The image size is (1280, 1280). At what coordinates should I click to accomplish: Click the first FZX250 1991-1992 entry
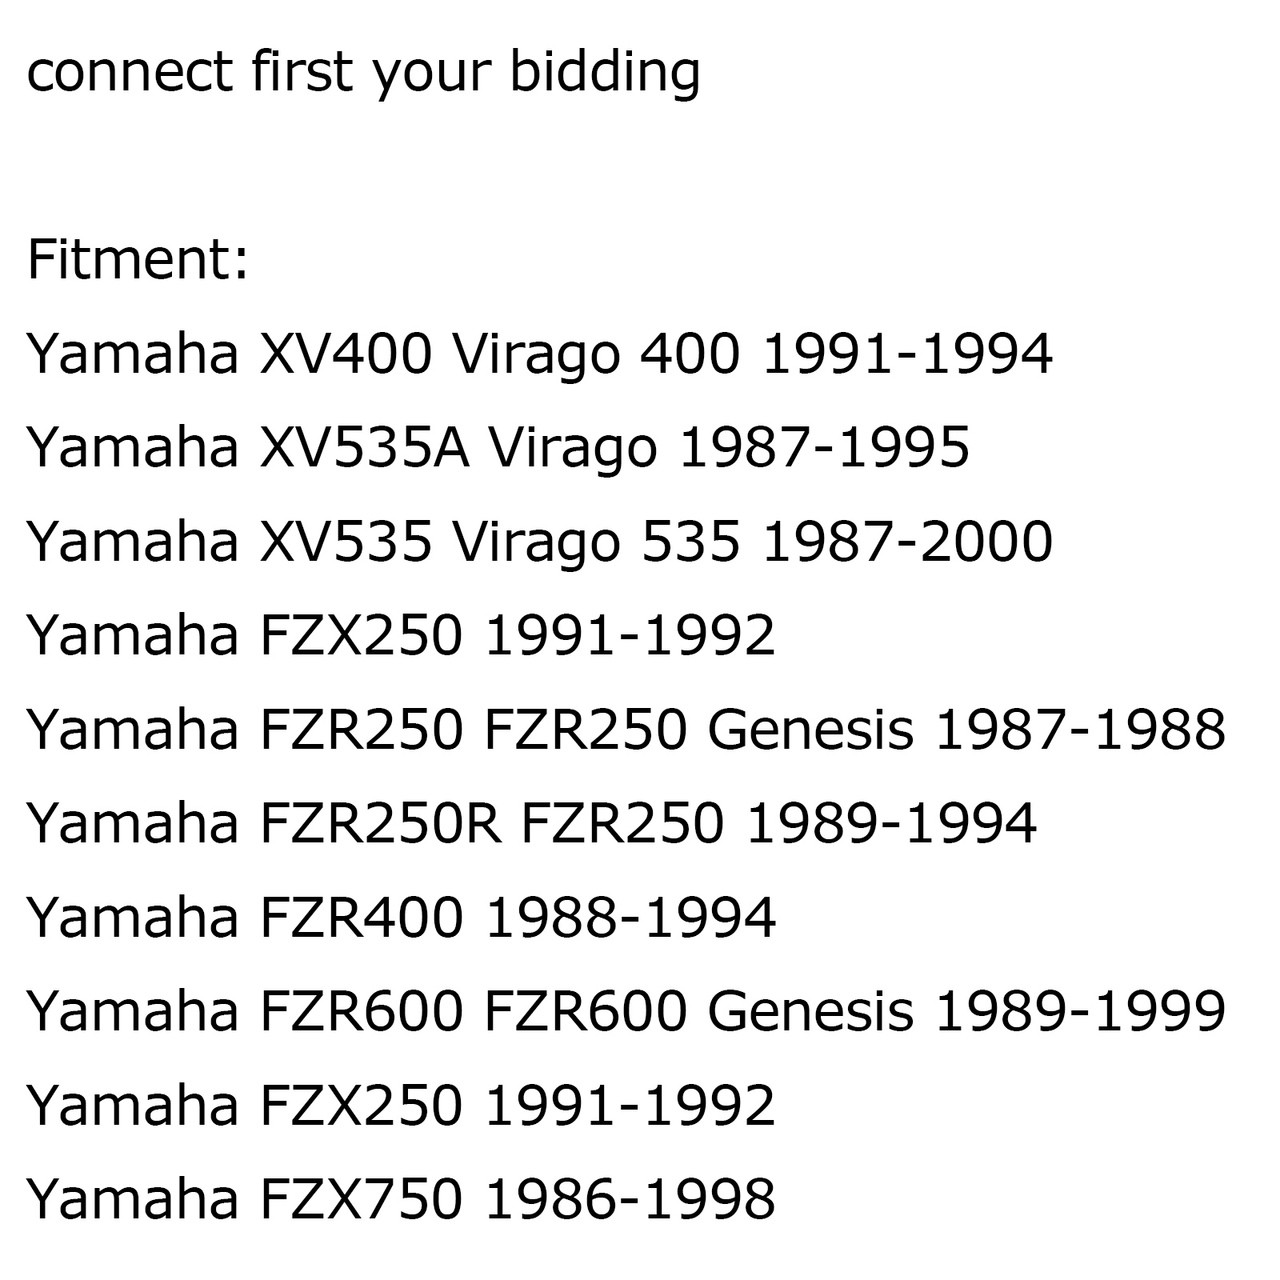click(x=401, y=635)
